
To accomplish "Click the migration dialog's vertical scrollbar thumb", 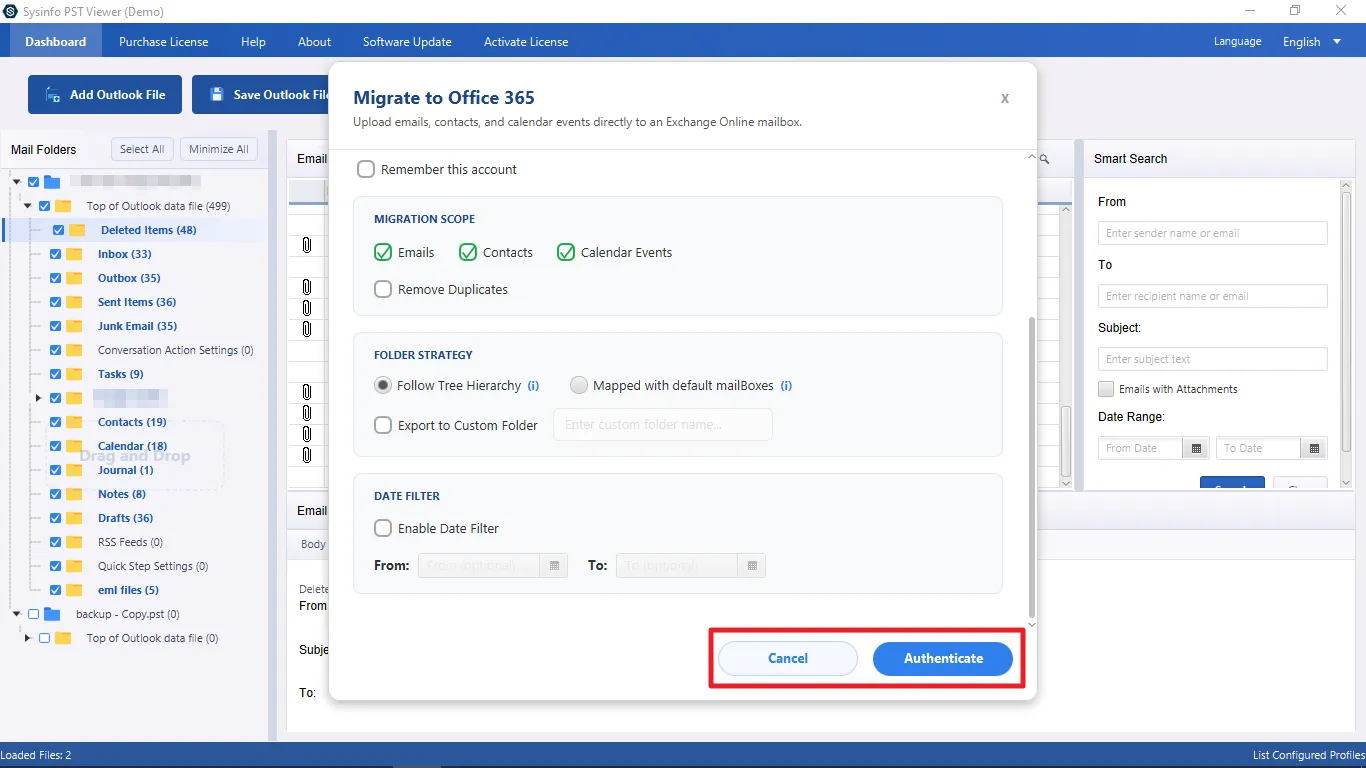I will pyautogui.click(x=1032, y=467).
